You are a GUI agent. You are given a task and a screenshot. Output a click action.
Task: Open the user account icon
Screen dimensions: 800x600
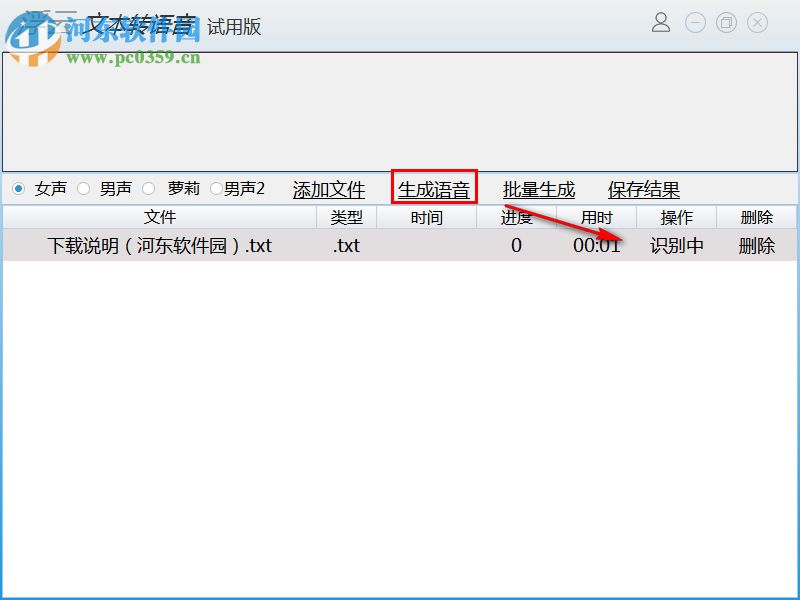[x=660, y=22]
